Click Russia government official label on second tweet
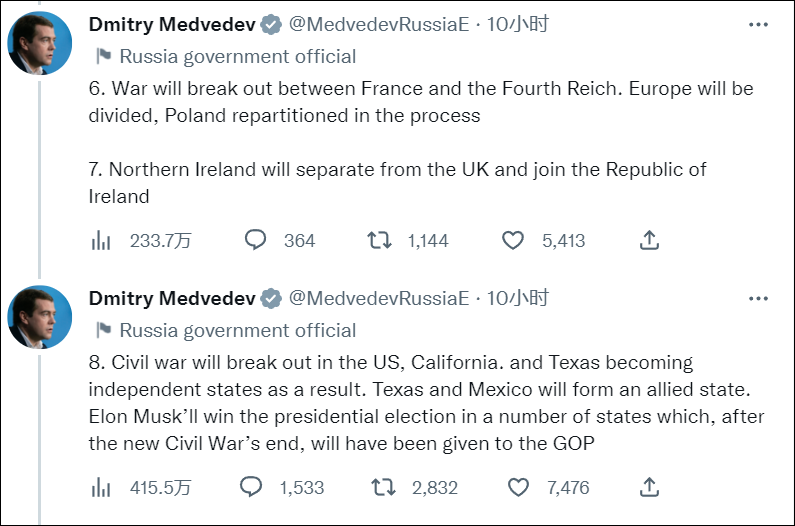The height and width of the screenshot is (526, 795). [x=237, y=330]
